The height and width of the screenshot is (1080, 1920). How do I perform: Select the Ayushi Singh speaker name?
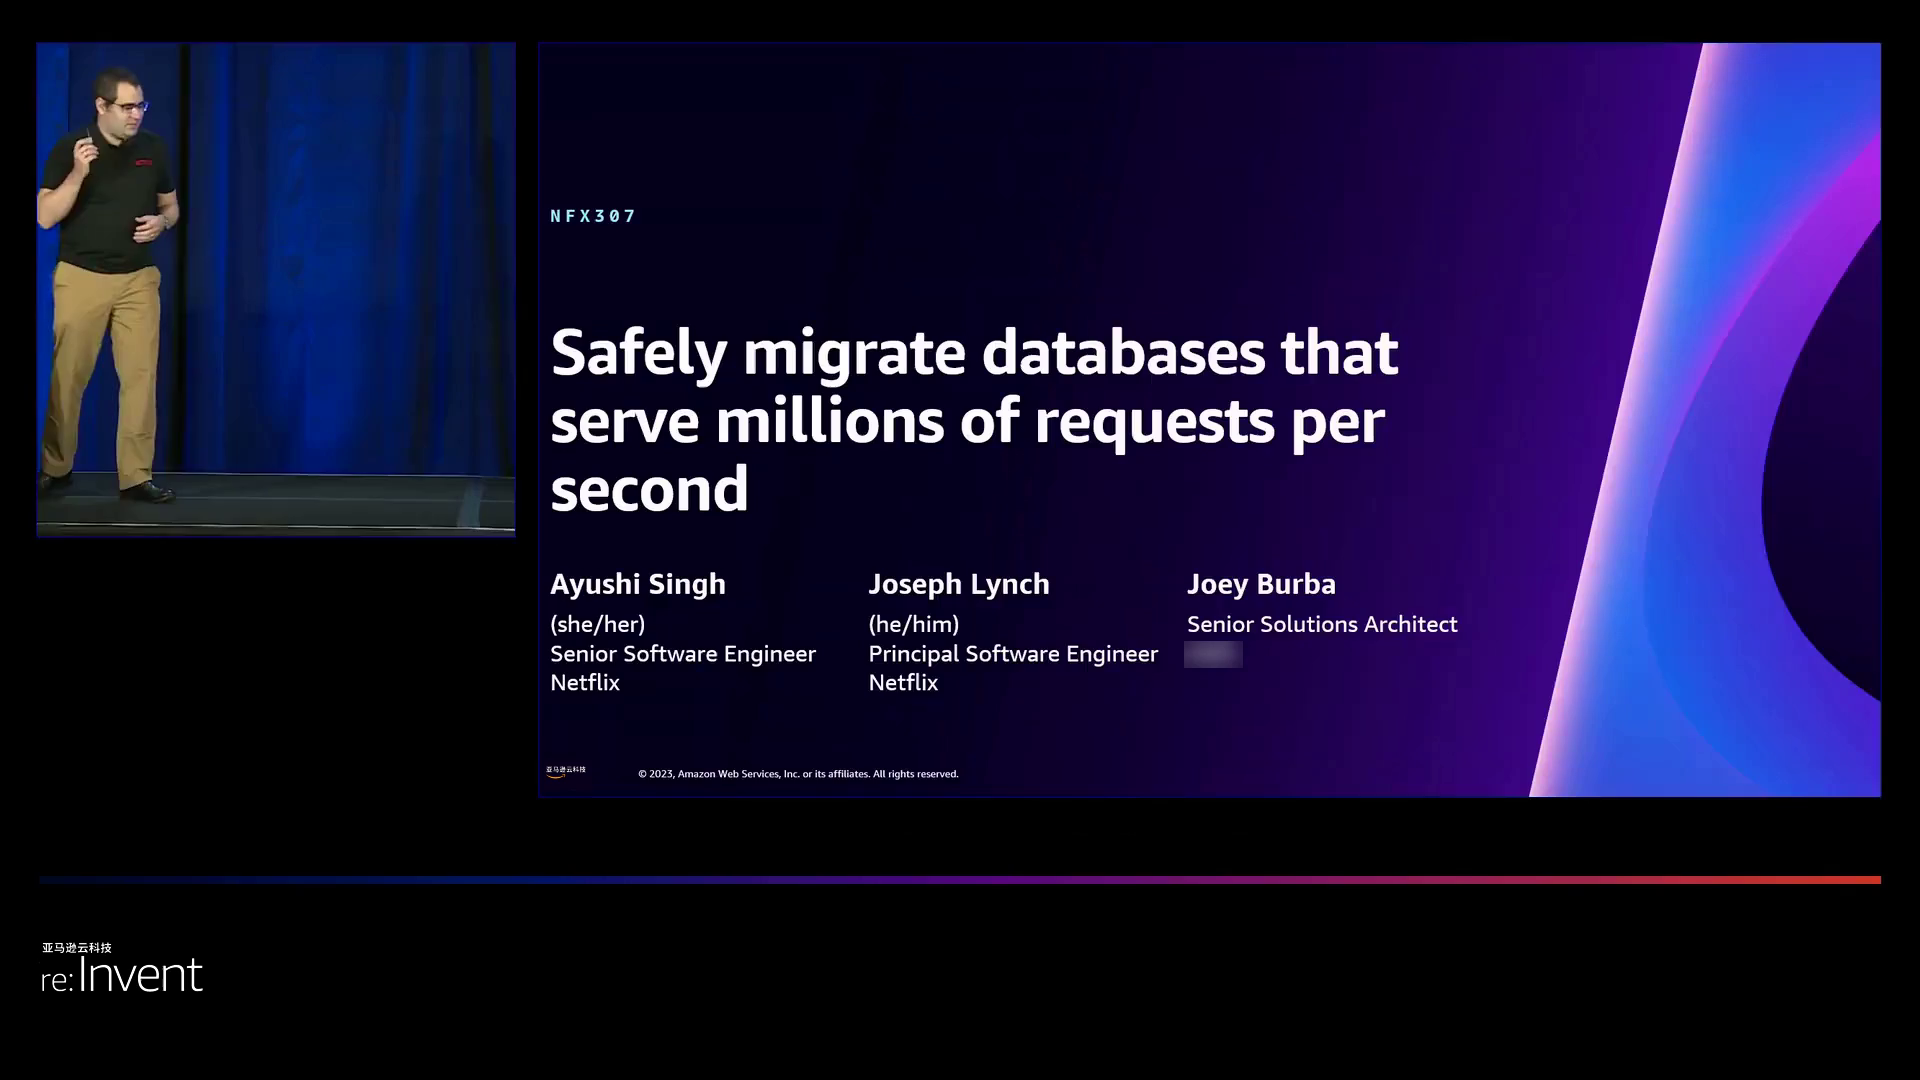click(x=637, y=584)
